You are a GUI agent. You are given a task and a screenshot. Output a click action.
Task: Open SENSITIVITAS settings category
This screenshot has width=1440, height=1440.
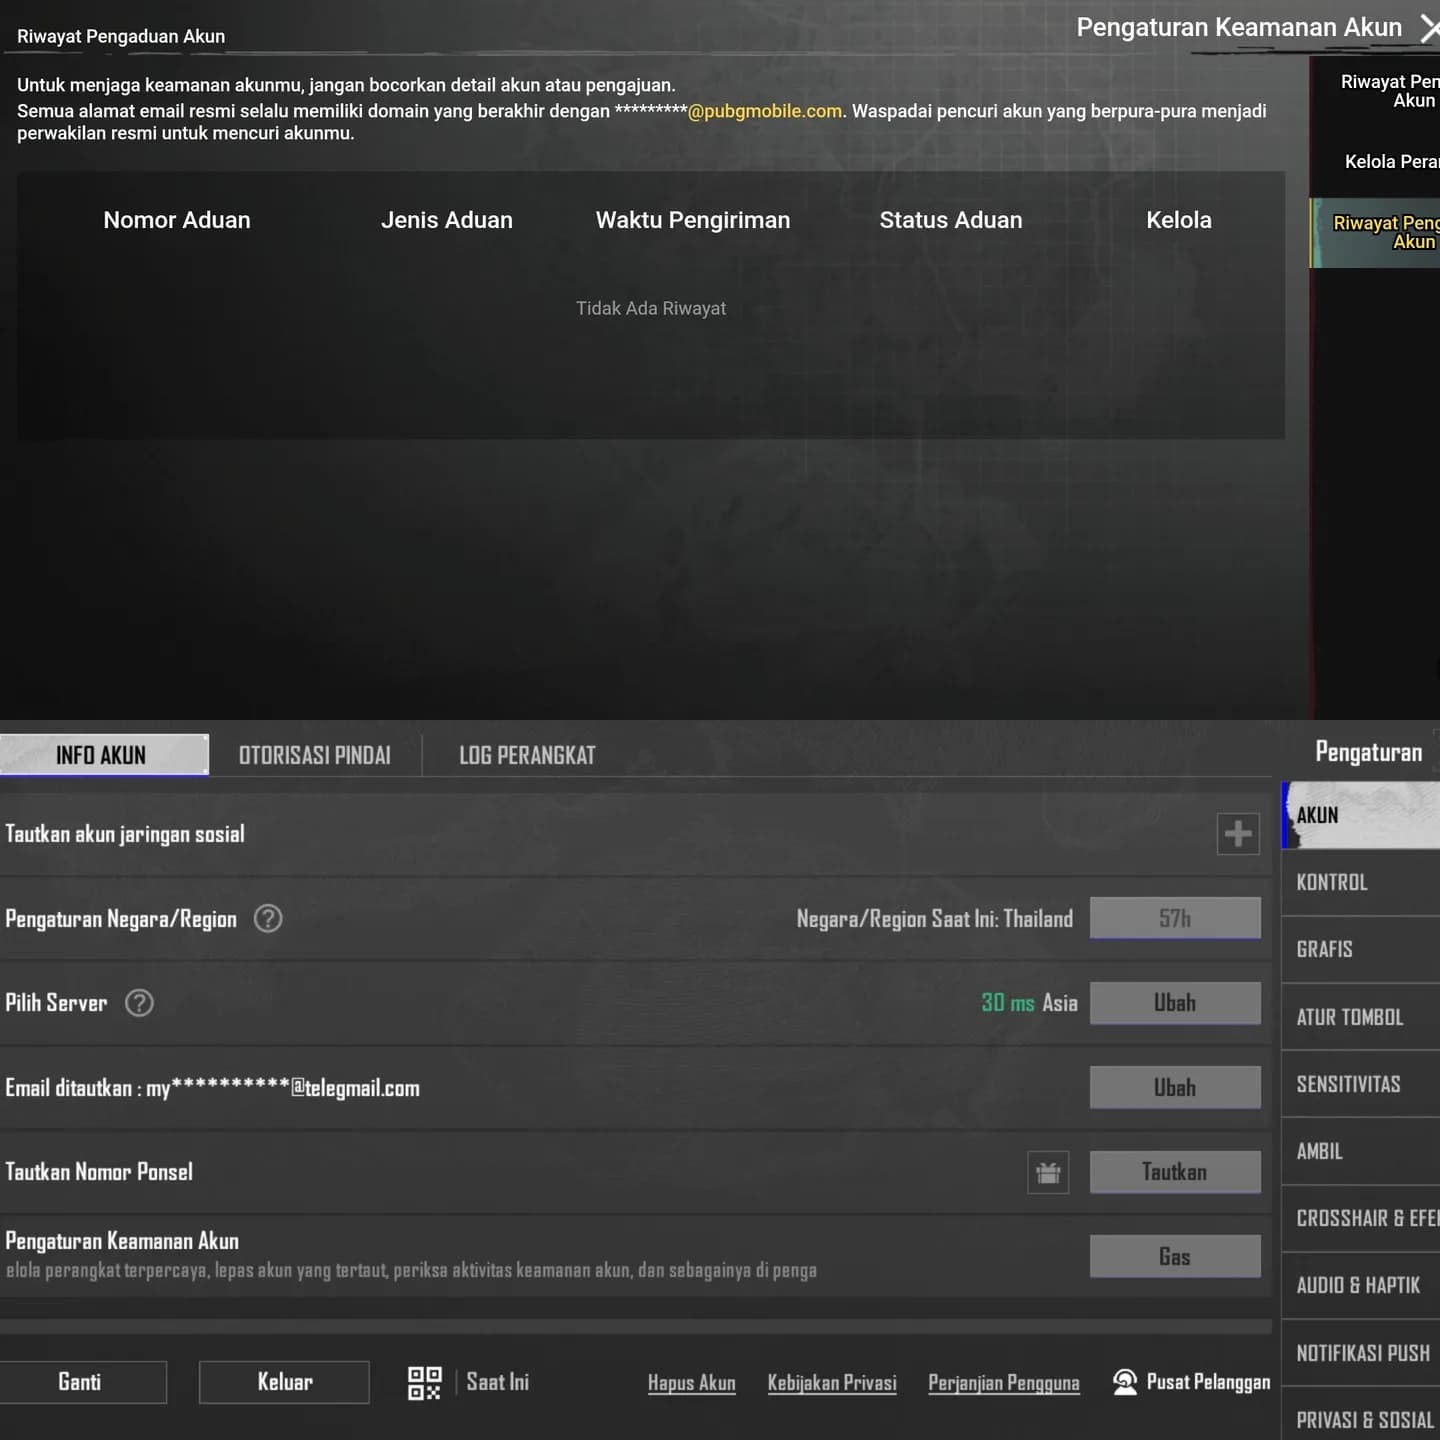pyautogui.click(x=1361, y=1084)
